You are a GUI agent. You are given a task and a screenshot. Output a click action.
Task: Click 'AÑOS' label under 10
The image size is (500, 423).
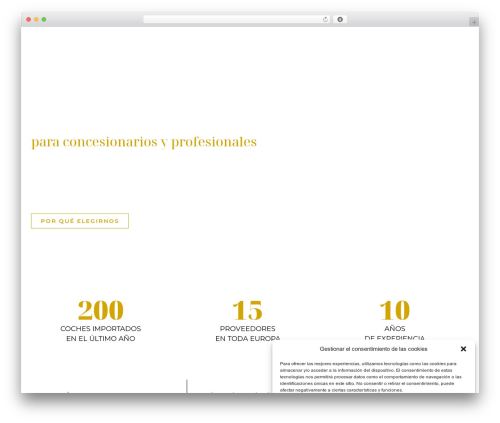pos(395,329)
